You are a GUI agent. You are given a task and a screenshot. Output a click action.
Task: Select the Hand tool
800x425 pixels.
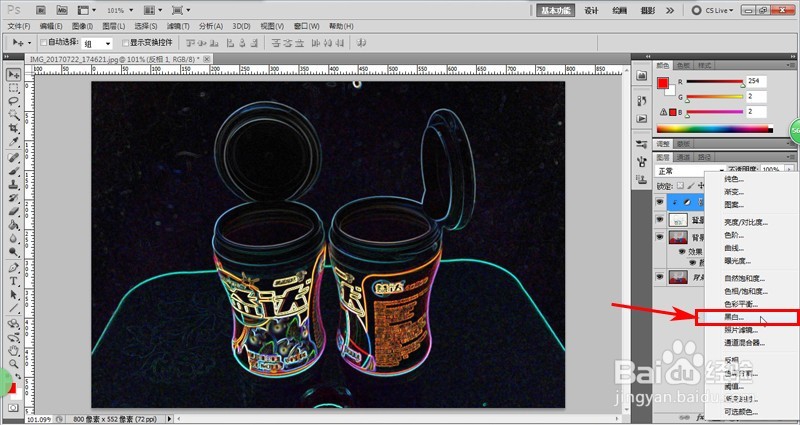point(13,351)
